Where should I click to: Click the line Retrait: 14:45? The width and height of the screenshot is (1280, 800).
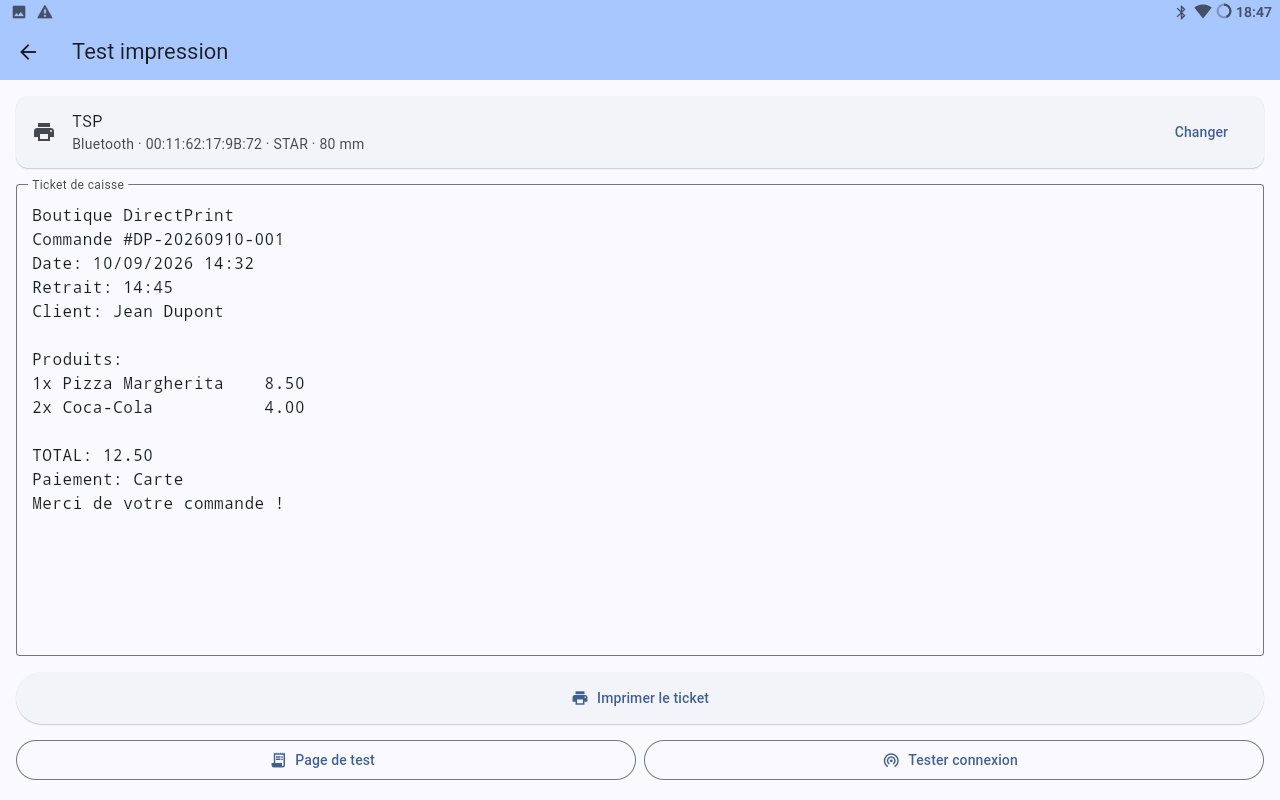(103, 287)
